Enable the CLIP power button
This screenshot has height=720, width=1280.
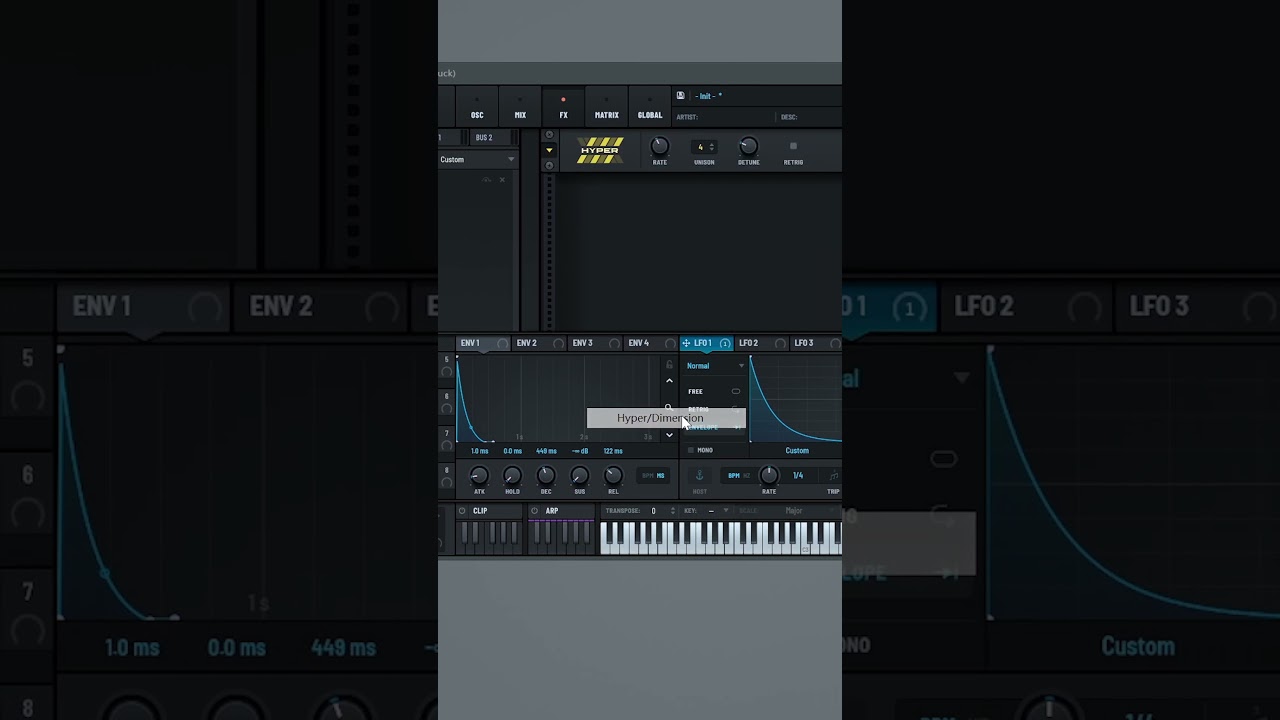[x=462, y=511]
